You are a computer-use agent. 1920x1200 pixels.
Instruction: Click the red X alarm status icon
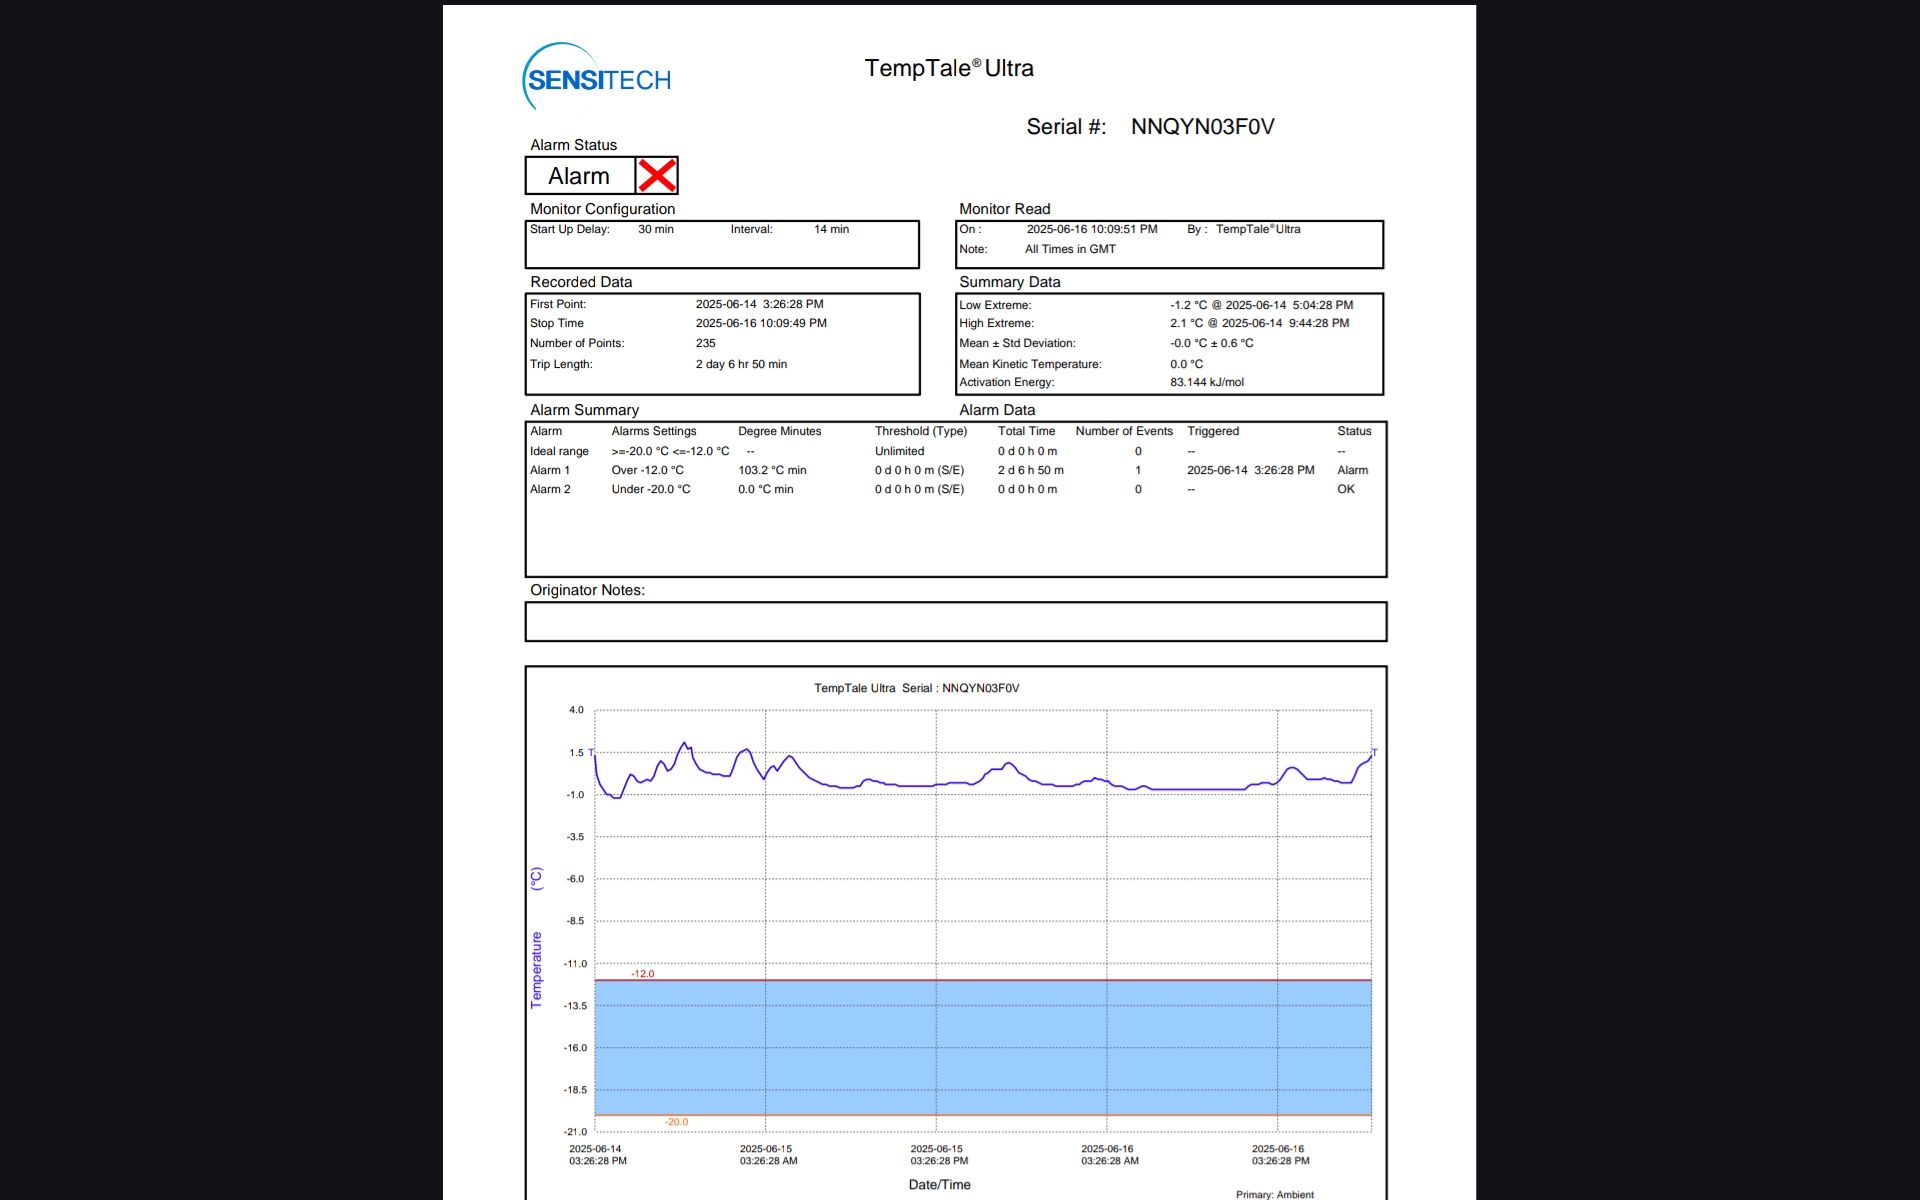point(657,176)
